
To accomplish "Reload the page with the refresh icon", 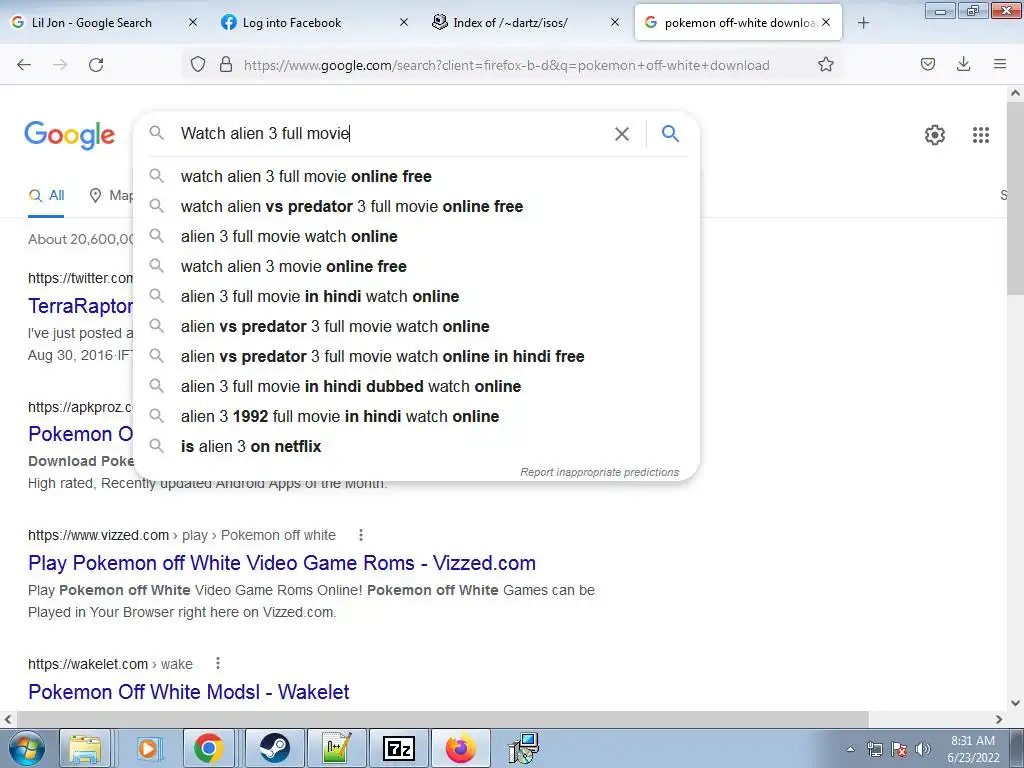I will click(96, 65).
